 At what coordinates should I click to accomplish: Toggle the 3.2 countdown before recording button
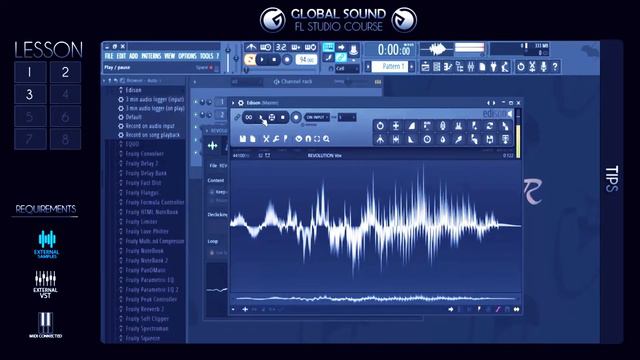280,47
